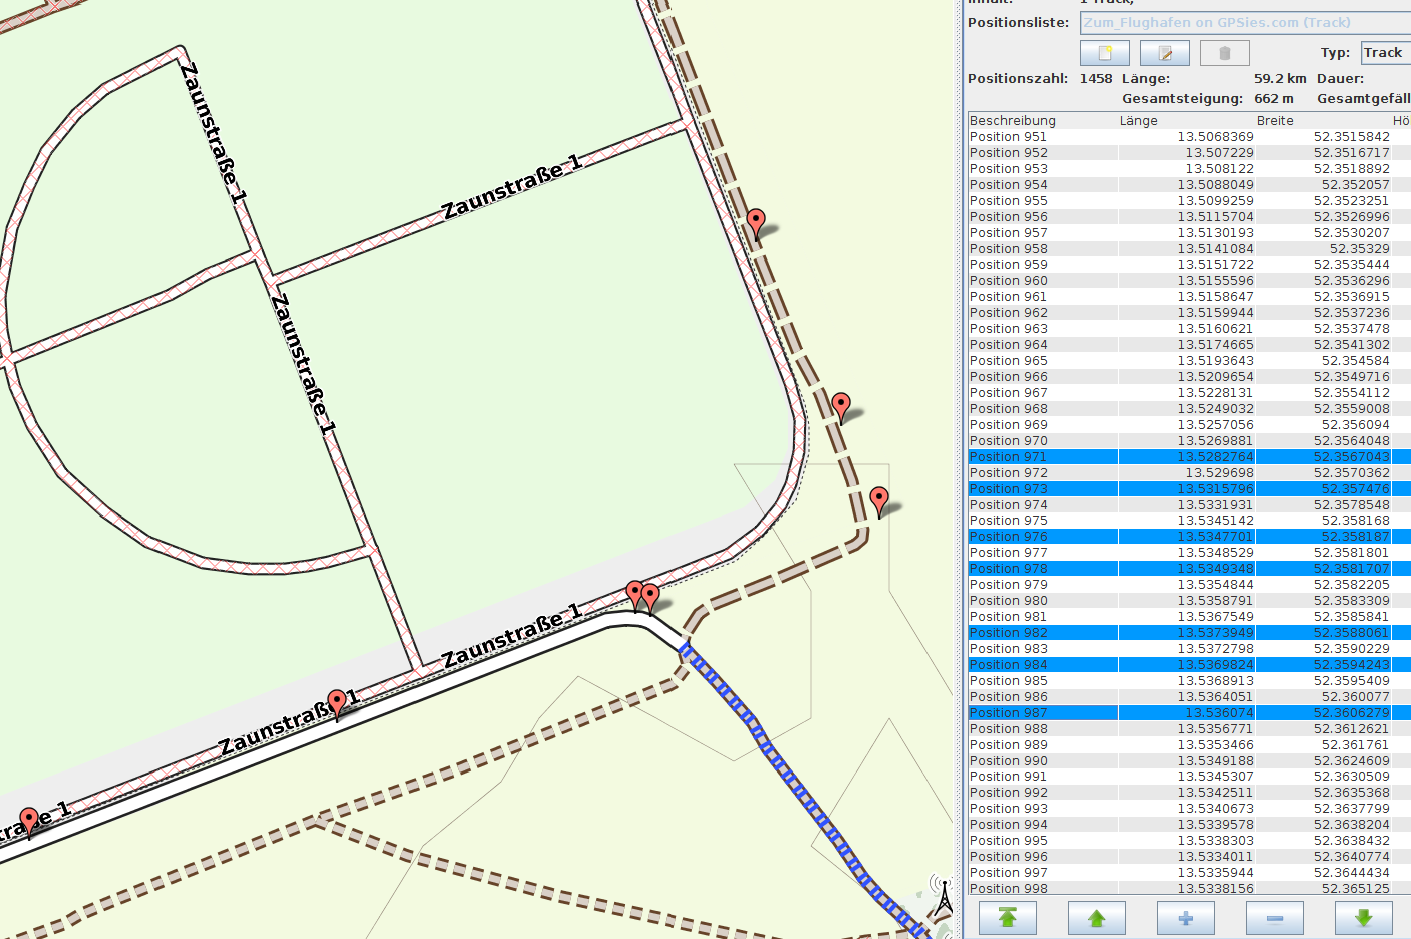
Task: Select the Position 975 row
Action: pos(1189,521)
